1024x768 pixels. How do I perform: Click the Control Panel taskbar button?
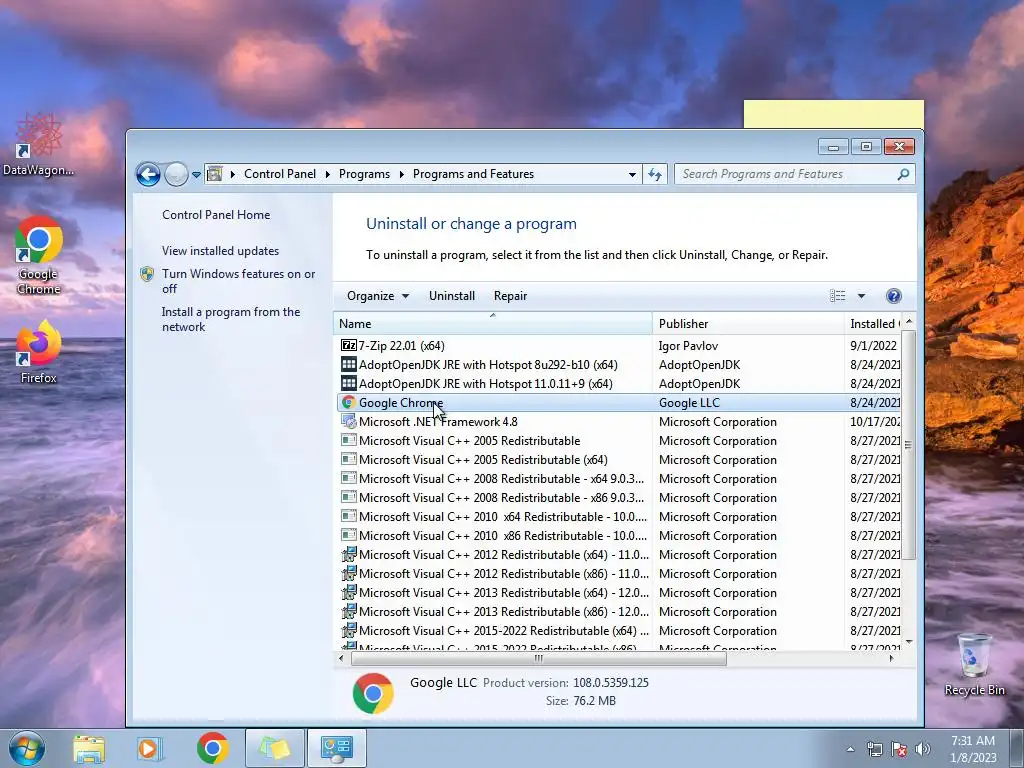coord(337,748)
